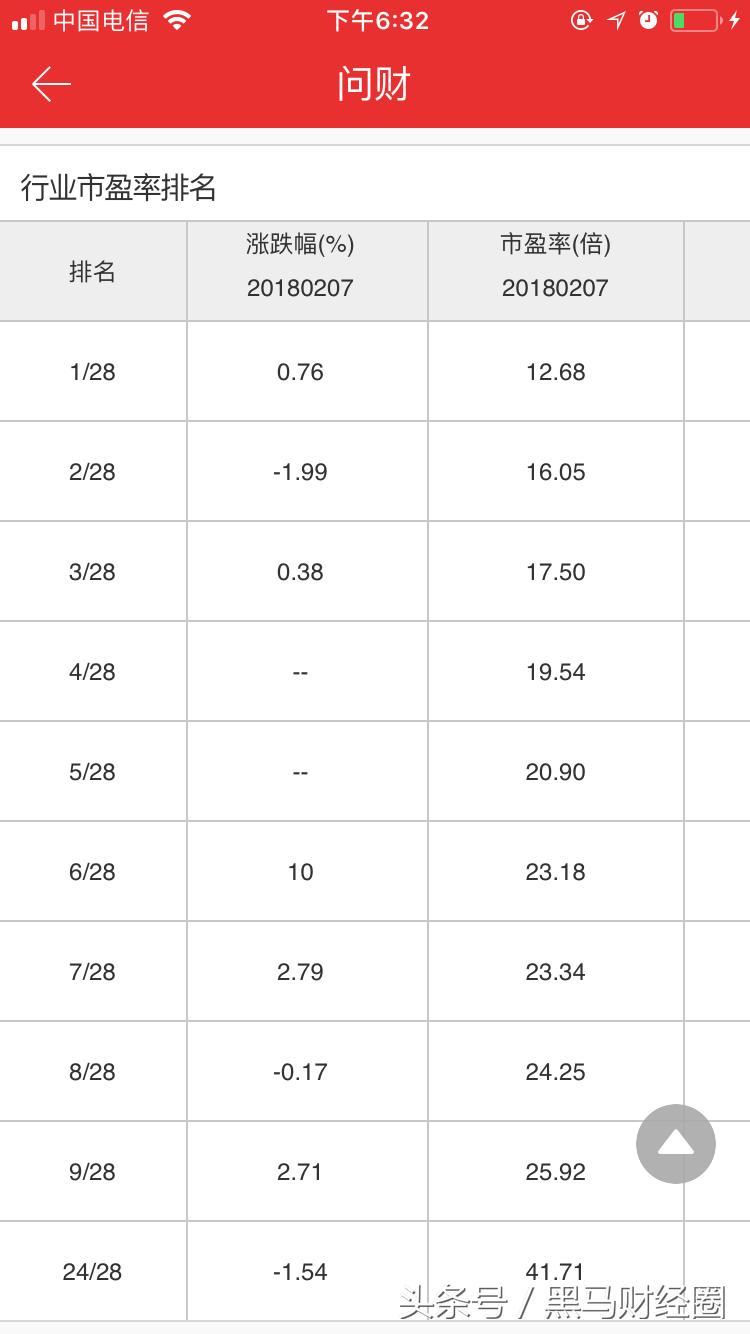Tap the rotation lock status icon
This screenshot has height=1334, width=750.
click(581, 20)
